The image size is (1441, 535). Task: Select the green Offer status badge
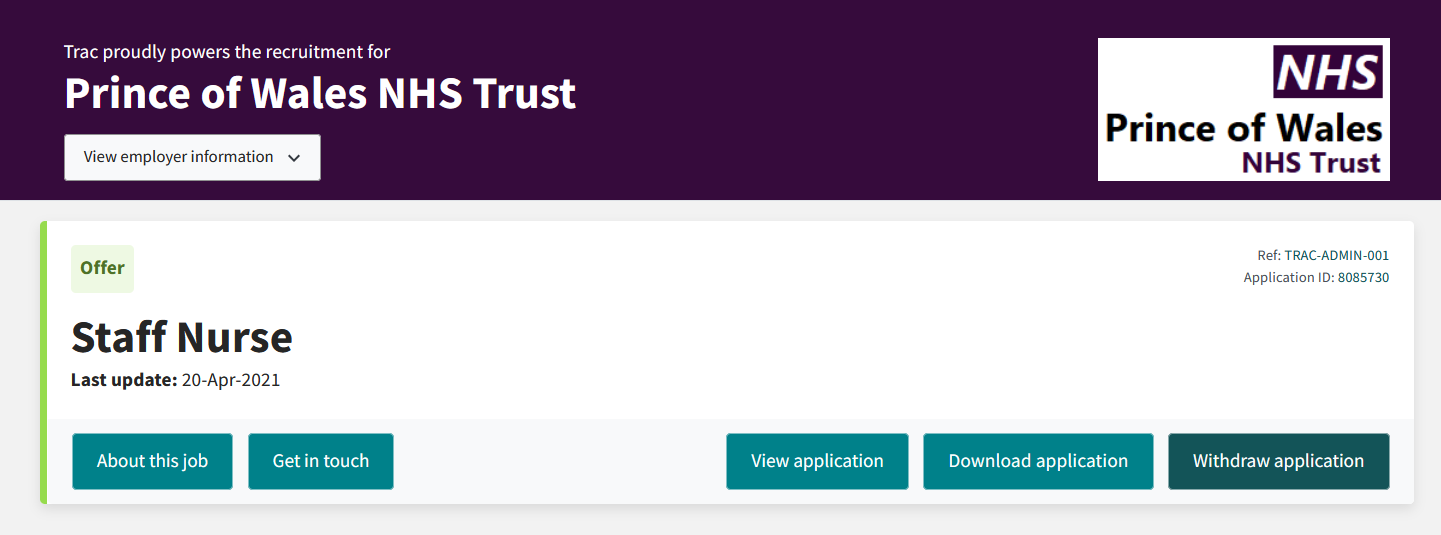[102, 268]
